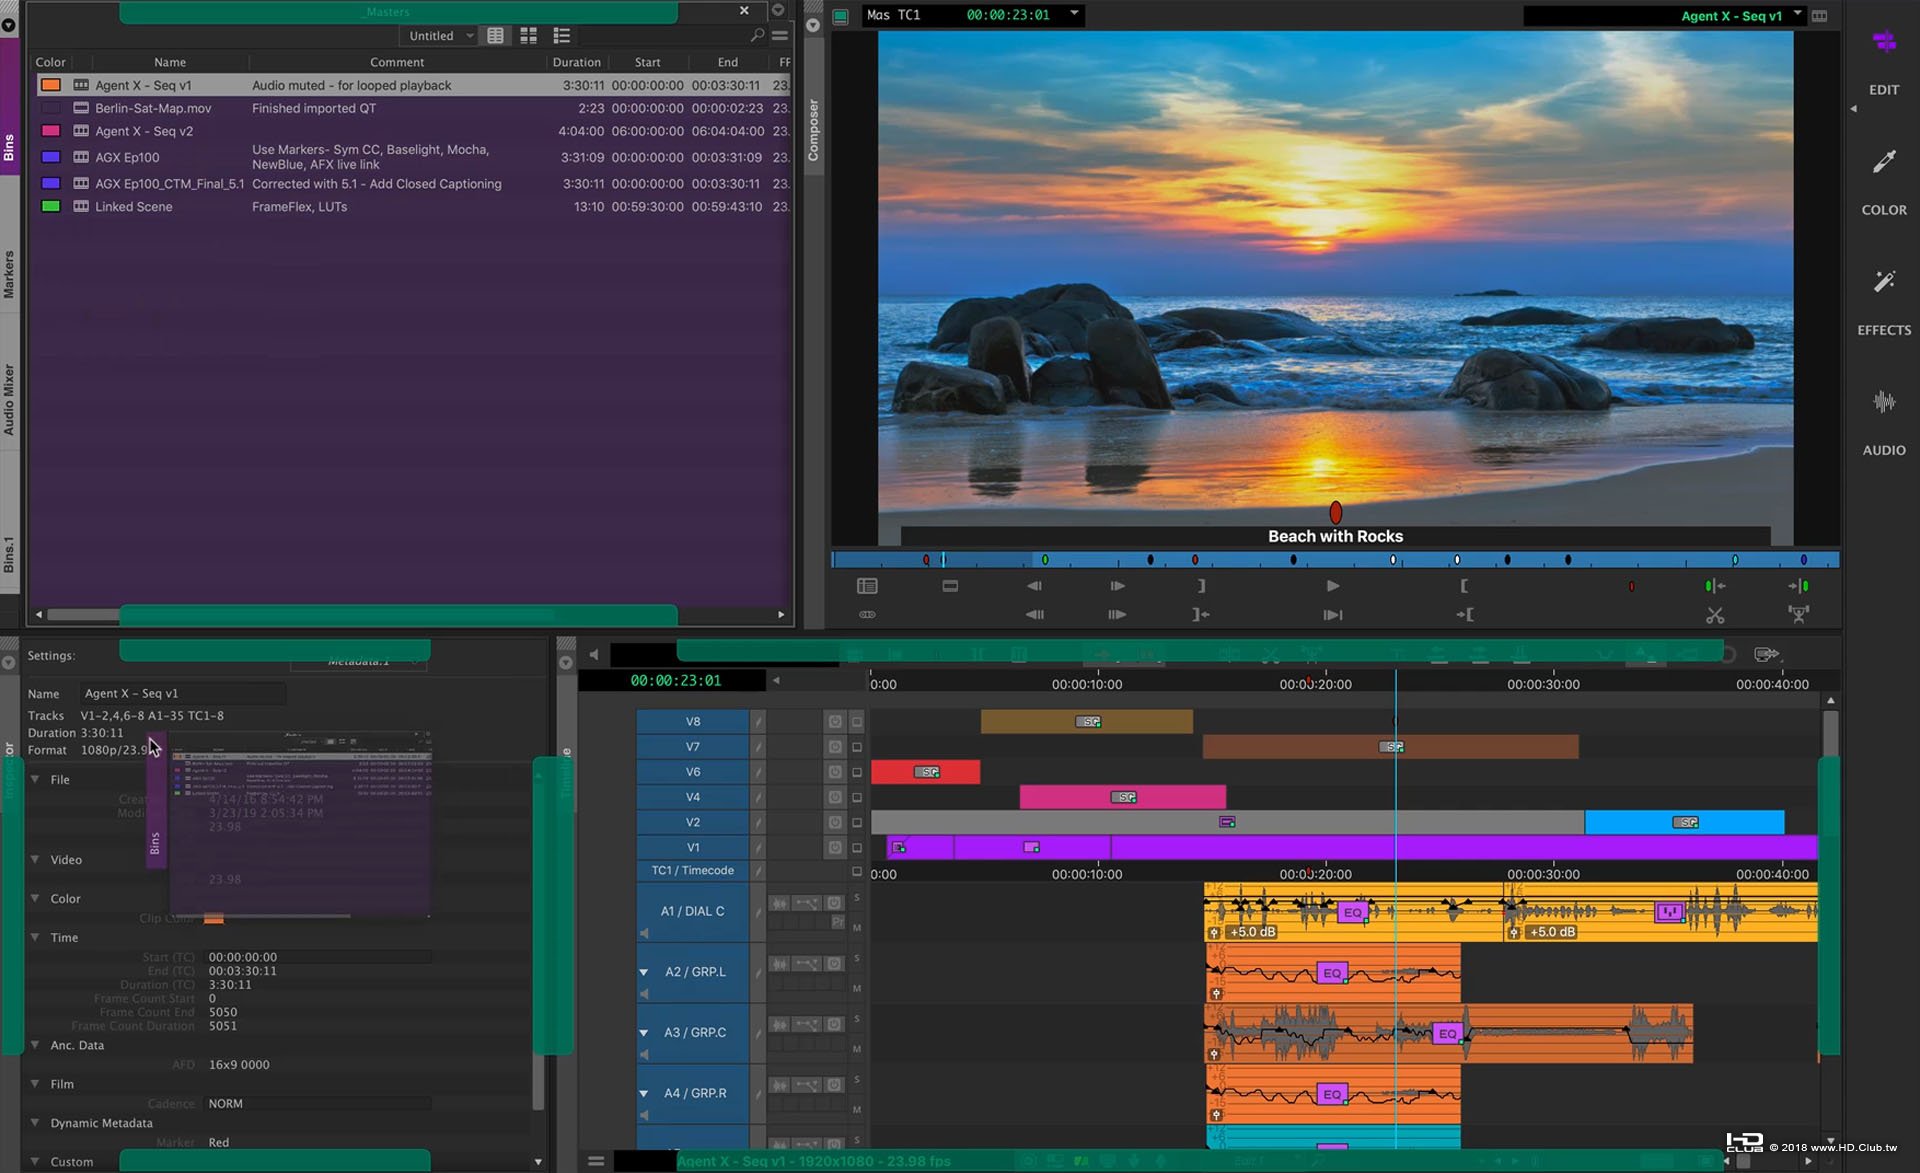Toggle the V8 track power button
Viewport: 1920px width, 1173px height.
[x=835, y=721]
